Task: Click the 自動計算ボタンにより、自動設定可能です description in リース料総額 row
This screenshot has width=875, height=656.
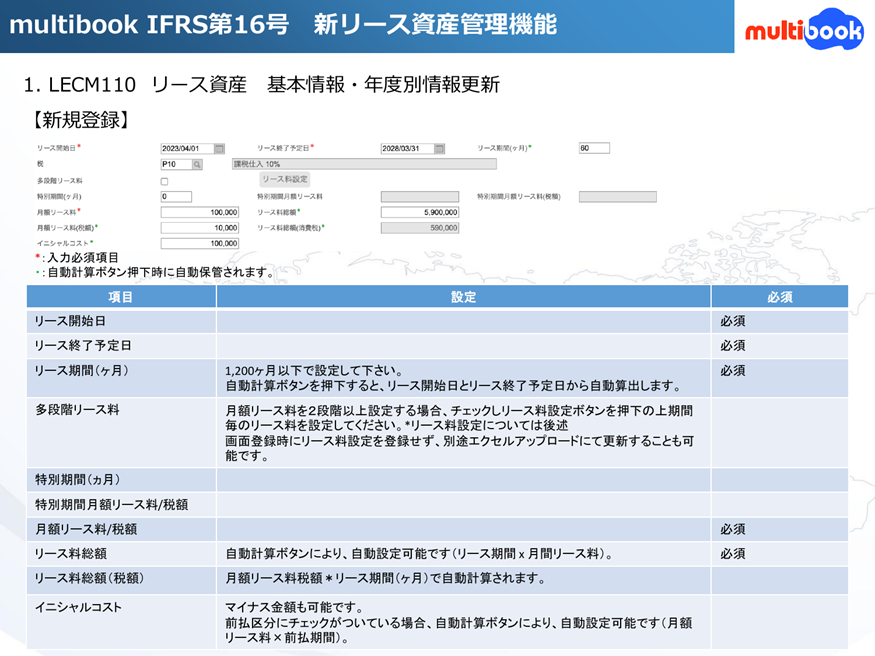Action: 419,554
